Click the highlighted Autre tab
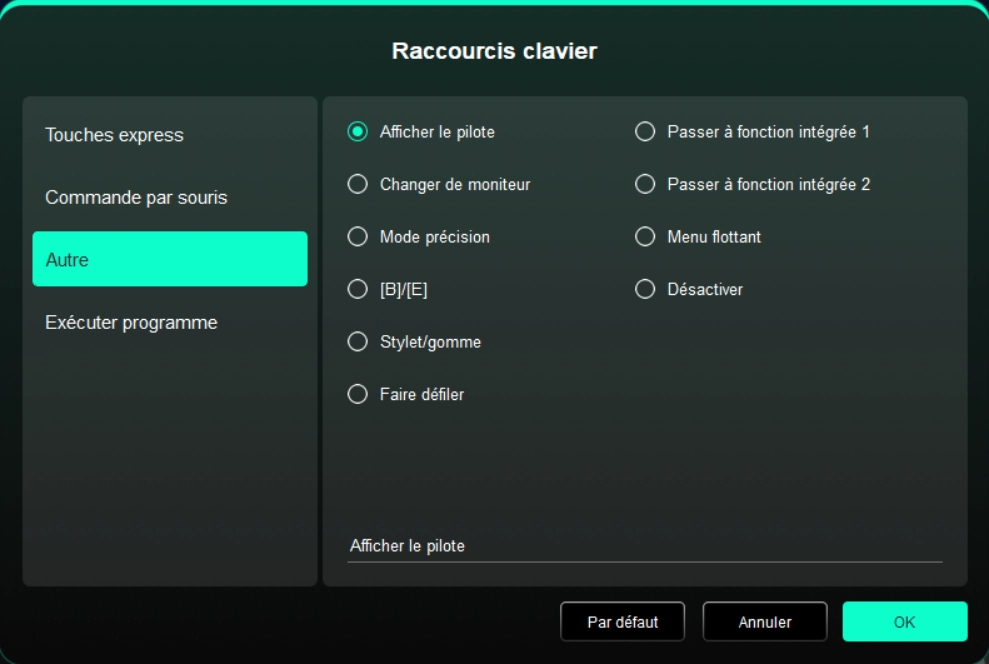The width and height of the screenshot is (989, 664). [x=169, y=260]
